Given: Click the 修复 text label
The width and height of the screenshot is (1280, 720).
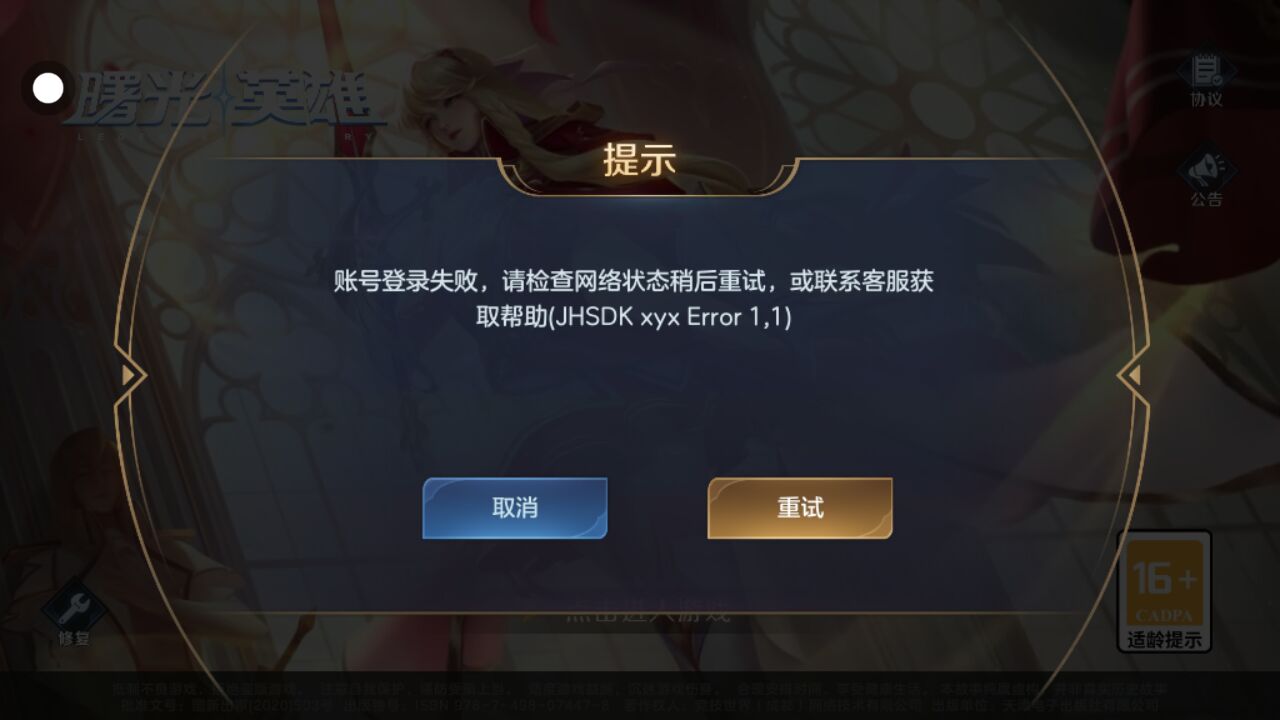Looking at the screenshot, I should 74,638.
